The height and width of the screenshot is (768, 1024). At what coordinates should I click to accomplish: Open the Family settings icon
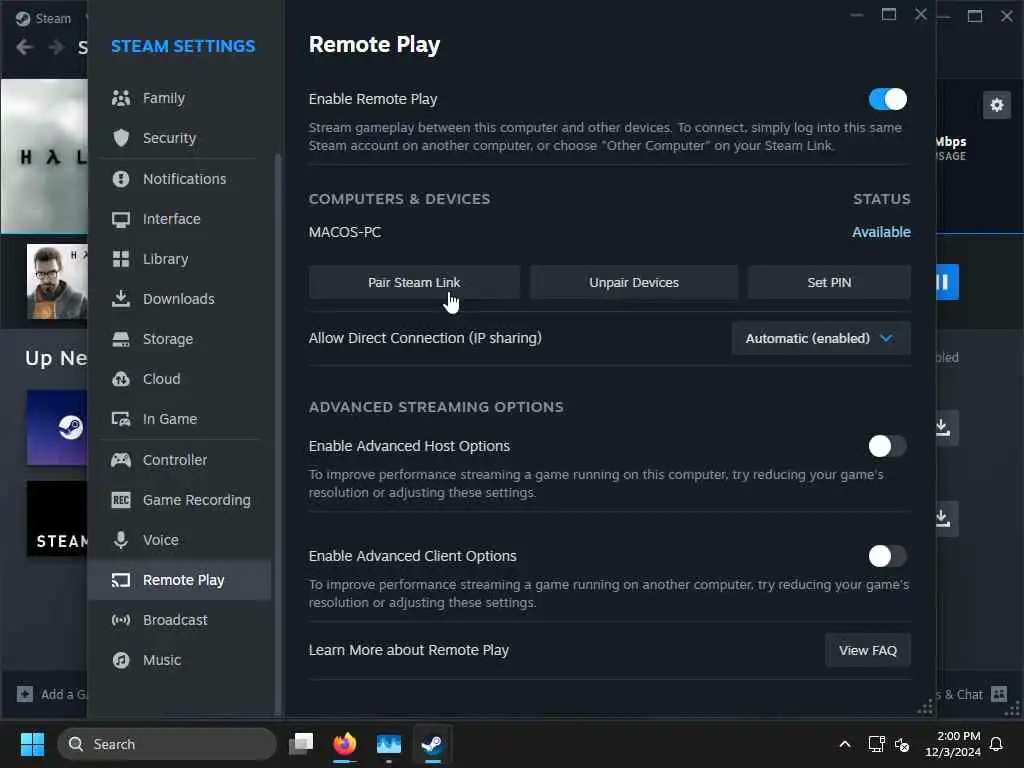(x=121, y=98)
